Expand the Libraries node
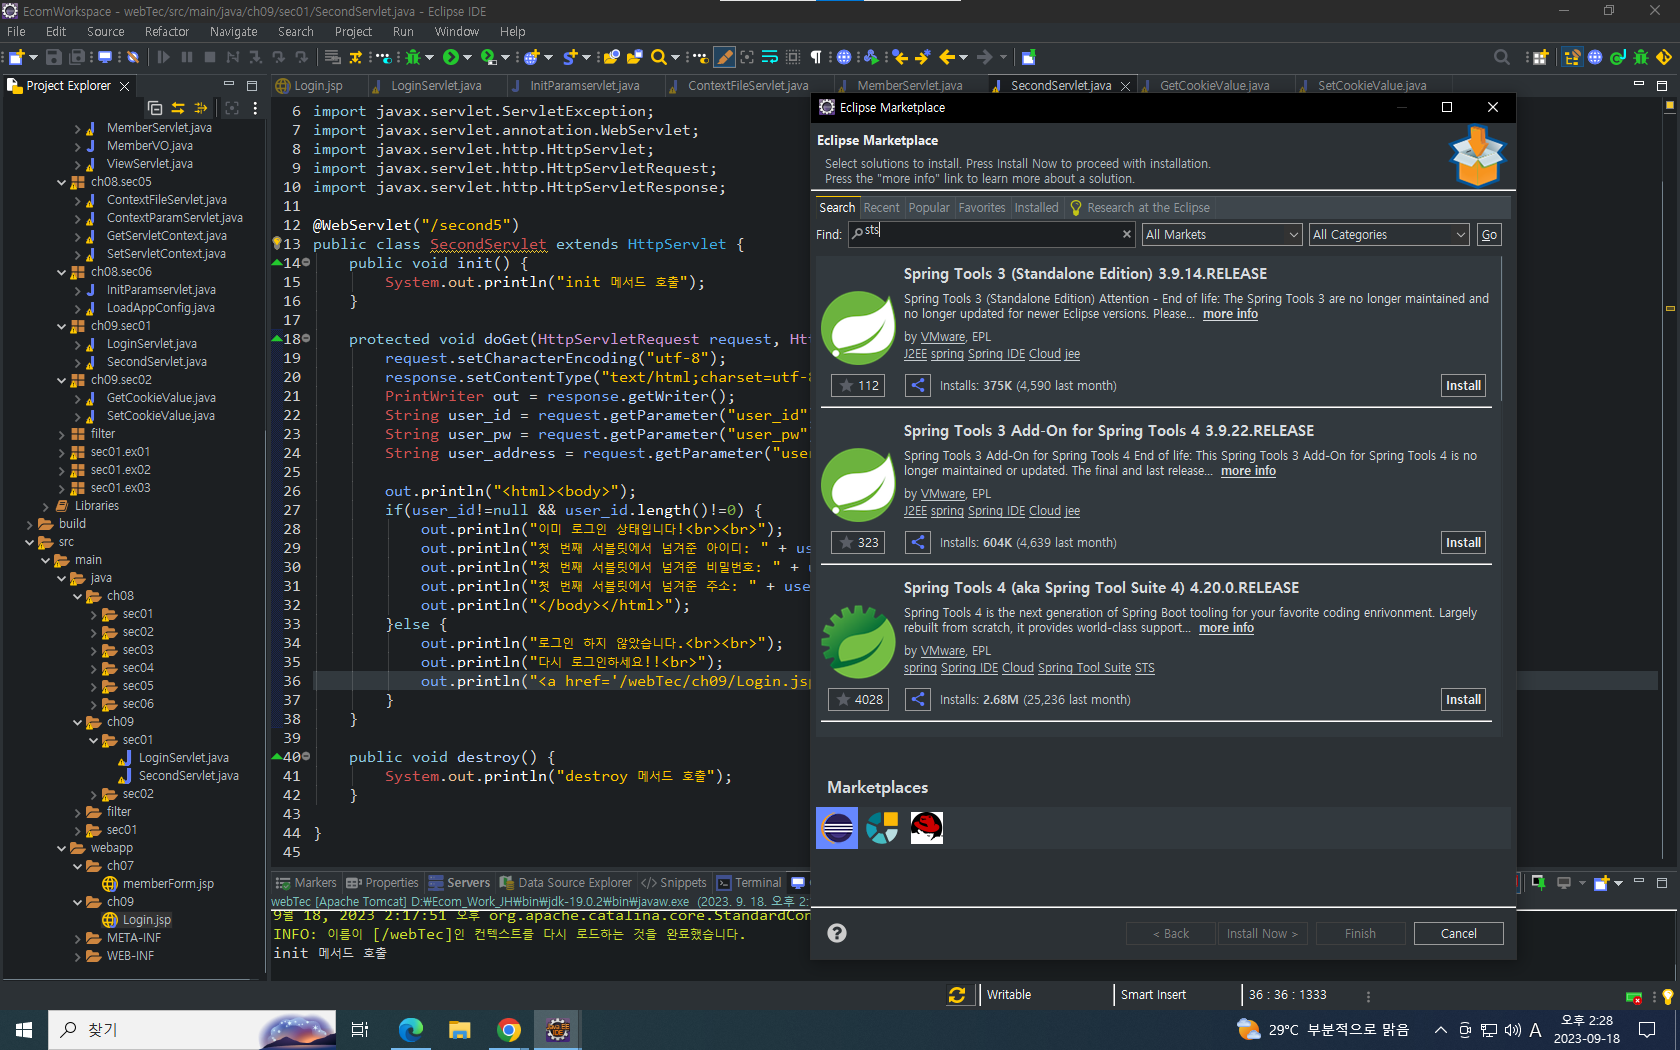The width and height of the screenshot is (1680, 1050). (x=46, y=506)
